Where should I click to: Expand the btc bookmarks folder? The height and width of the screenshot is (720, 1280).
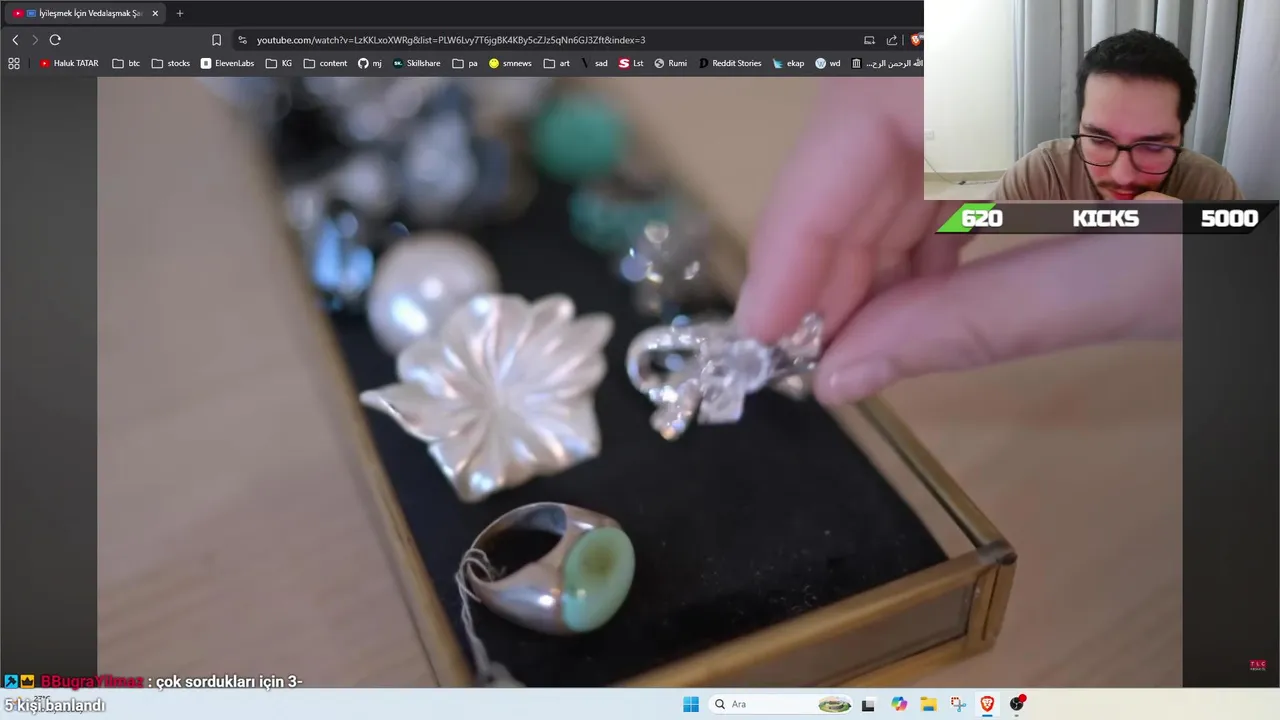click(126, 63)
